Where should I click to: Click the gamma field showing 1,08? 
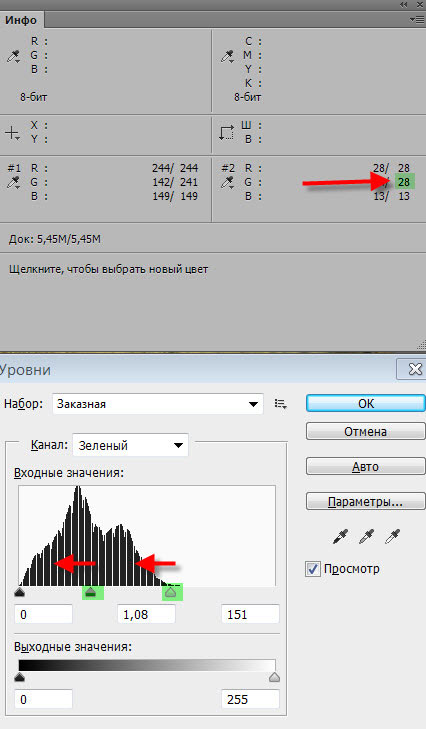(x=146, y=614)
